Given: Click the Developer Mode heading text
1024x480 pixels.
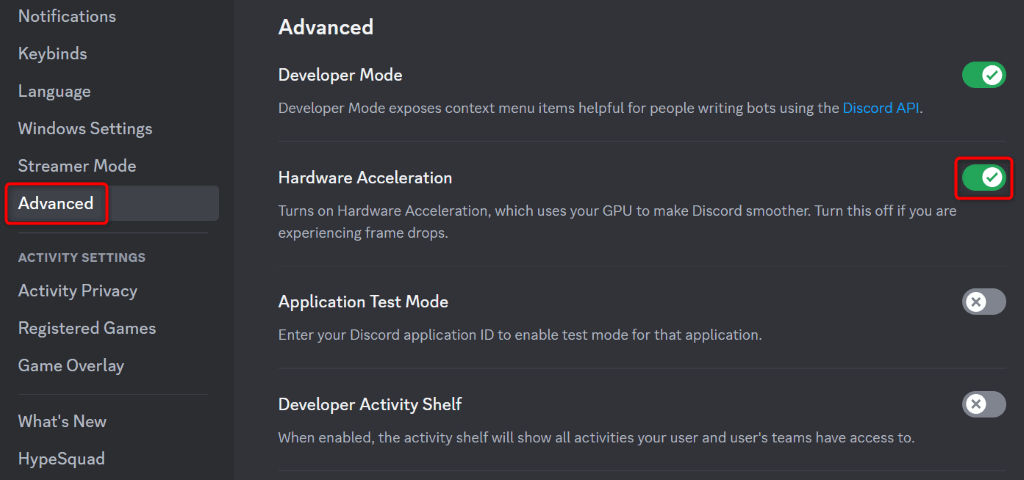Looking at the screenshot, I should [x=340, y=75].
